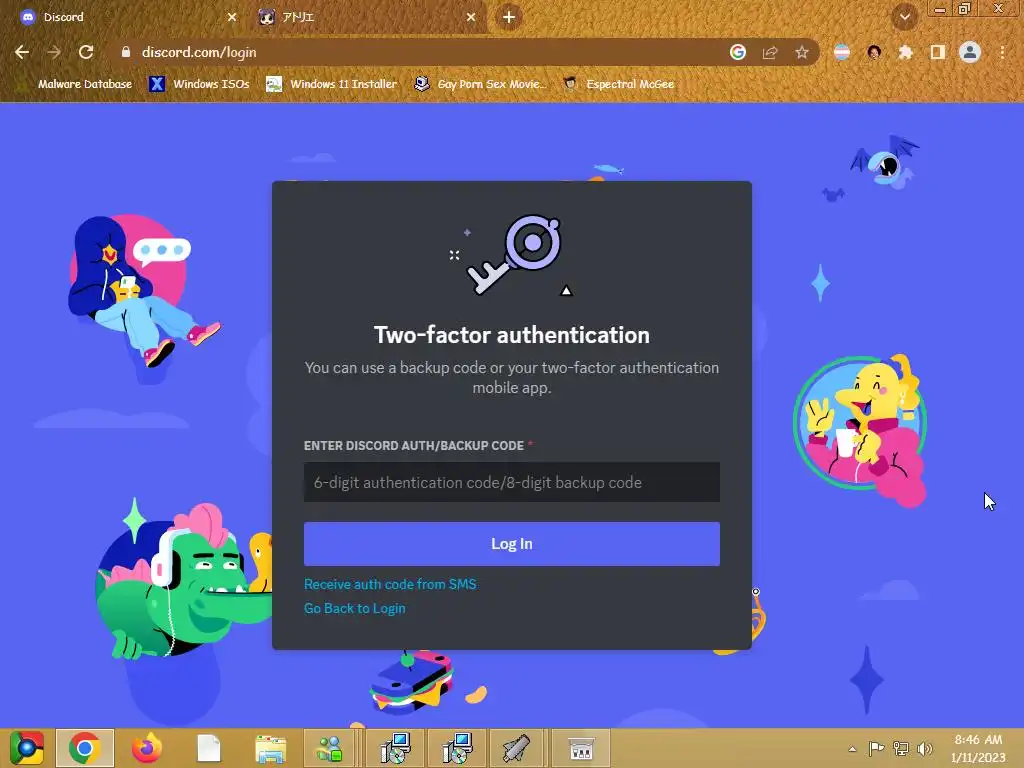Open the striped flag extension icon
This screenshot has height=768, width=1024.
[842, 52]
